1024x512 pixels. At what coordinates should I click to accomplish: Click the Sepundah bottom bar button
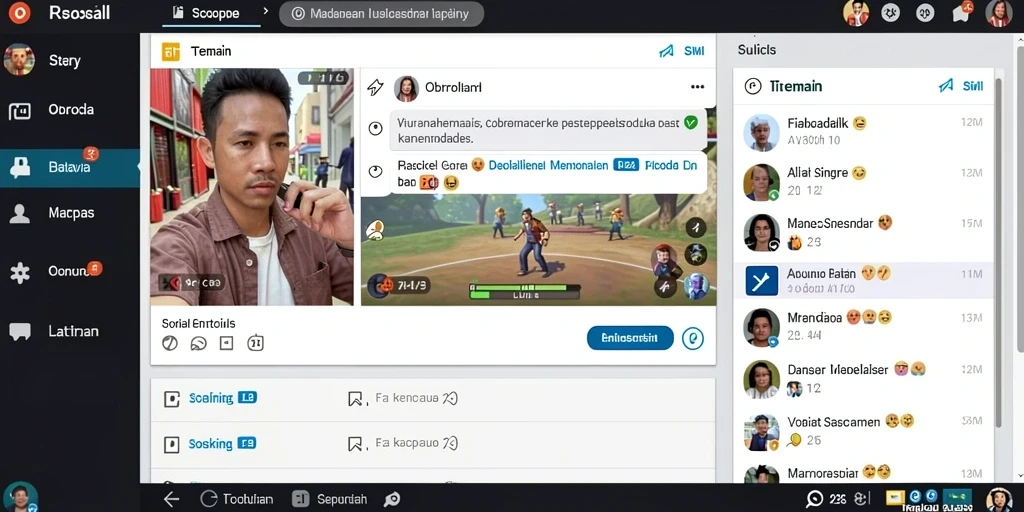tap(329, 500)
